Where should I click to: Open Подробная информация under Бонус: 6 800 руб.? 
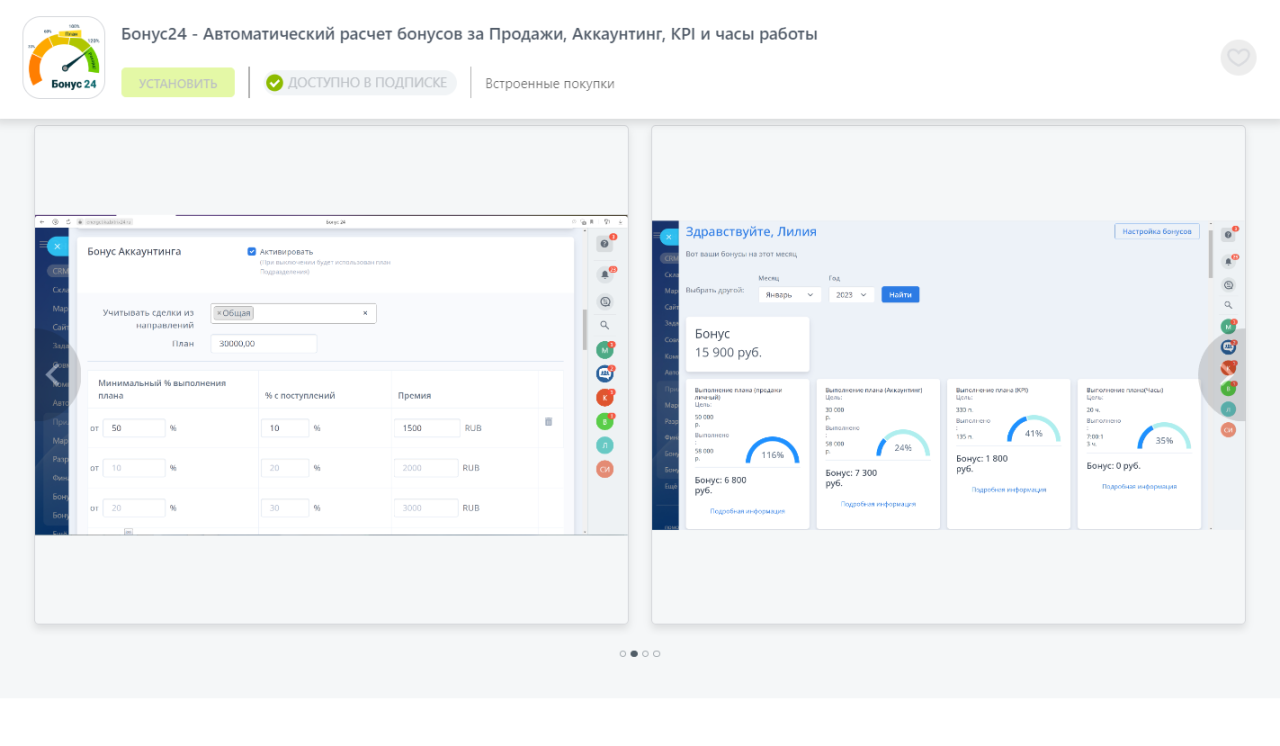click(747, 511)
